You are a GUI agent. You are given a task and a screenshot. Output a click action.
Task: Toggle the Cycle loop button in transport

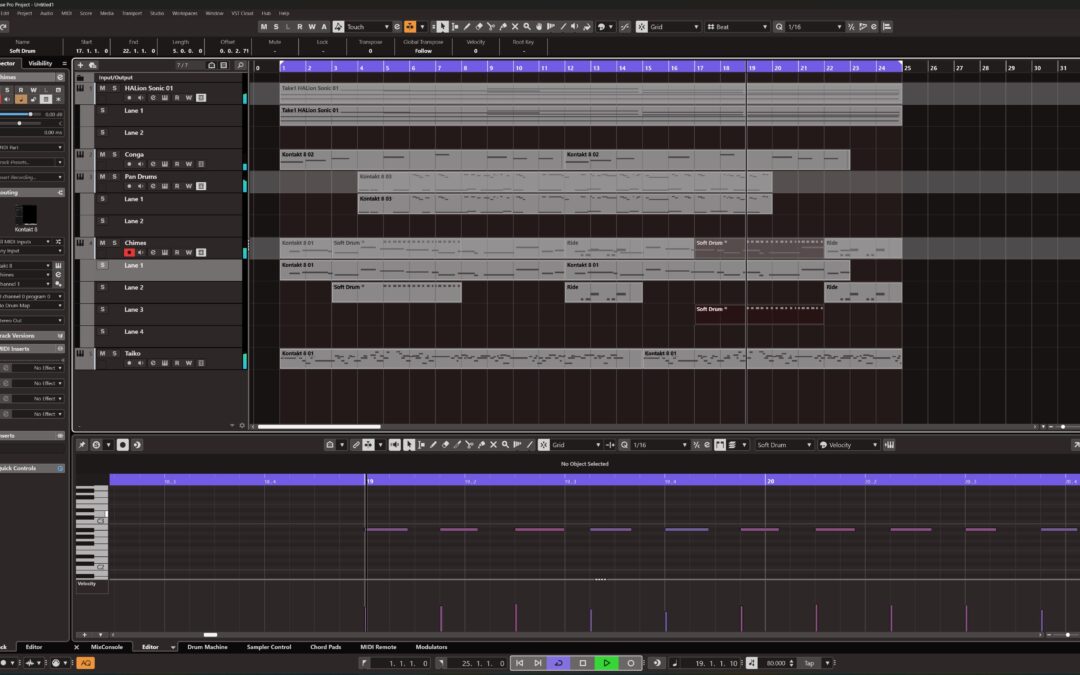point(558,663)
